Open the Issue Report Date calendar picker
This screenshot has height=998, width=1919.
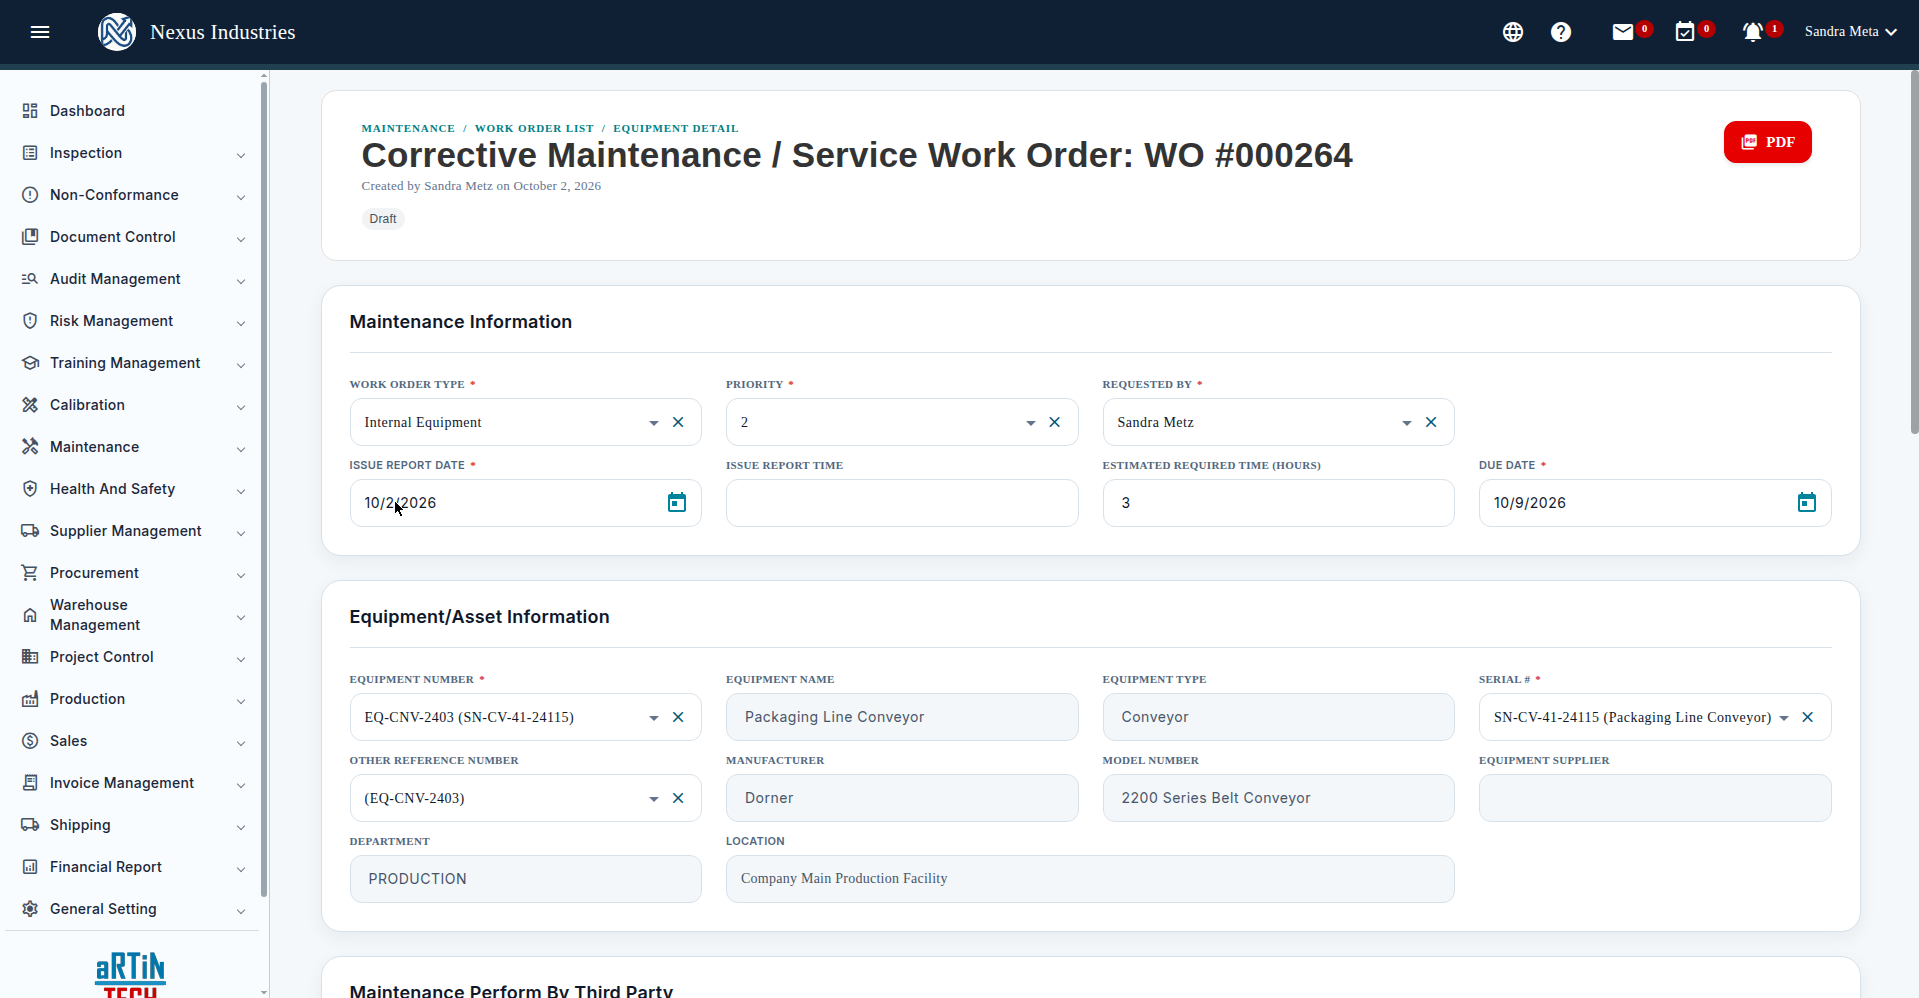[x=677, y=502]
